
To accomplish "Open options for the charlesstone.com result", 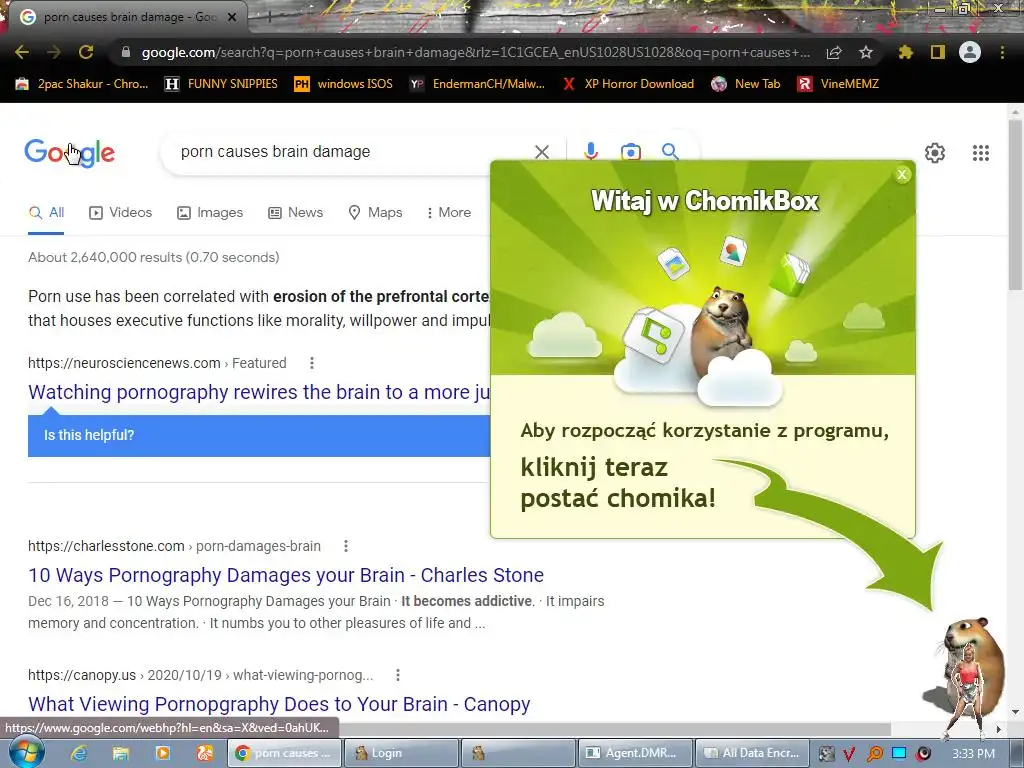I will (x=345, y=546).
